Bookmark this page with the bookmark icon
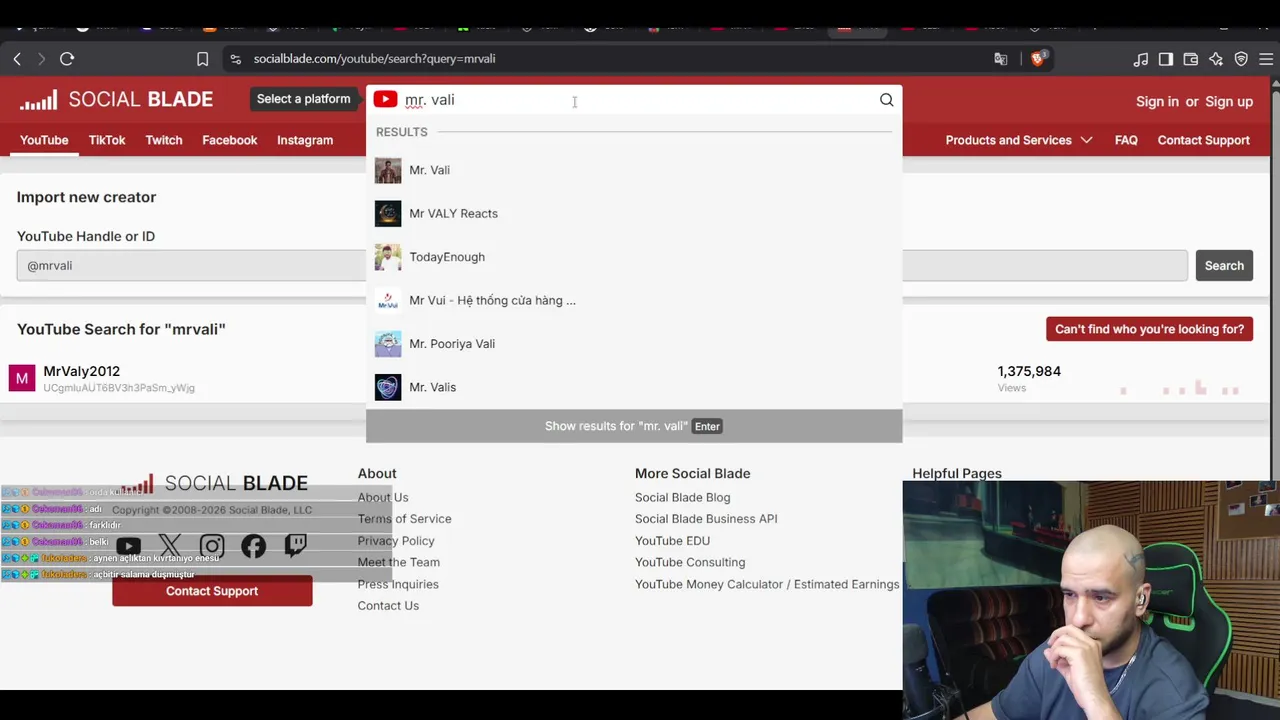The height and width of the screenshot is (720, 1280). click(x=202, y=59)
